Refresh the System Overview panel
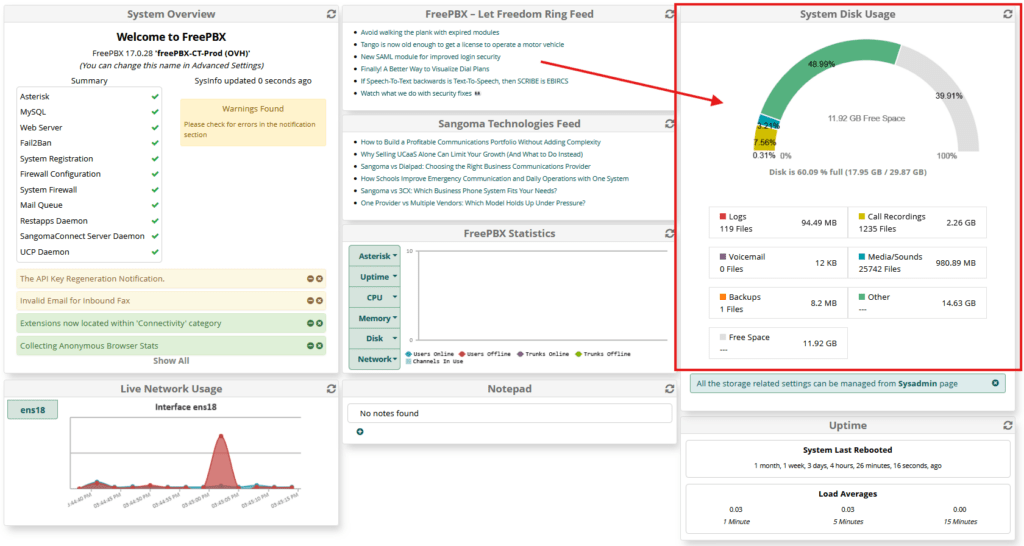 tap(331, 14)
